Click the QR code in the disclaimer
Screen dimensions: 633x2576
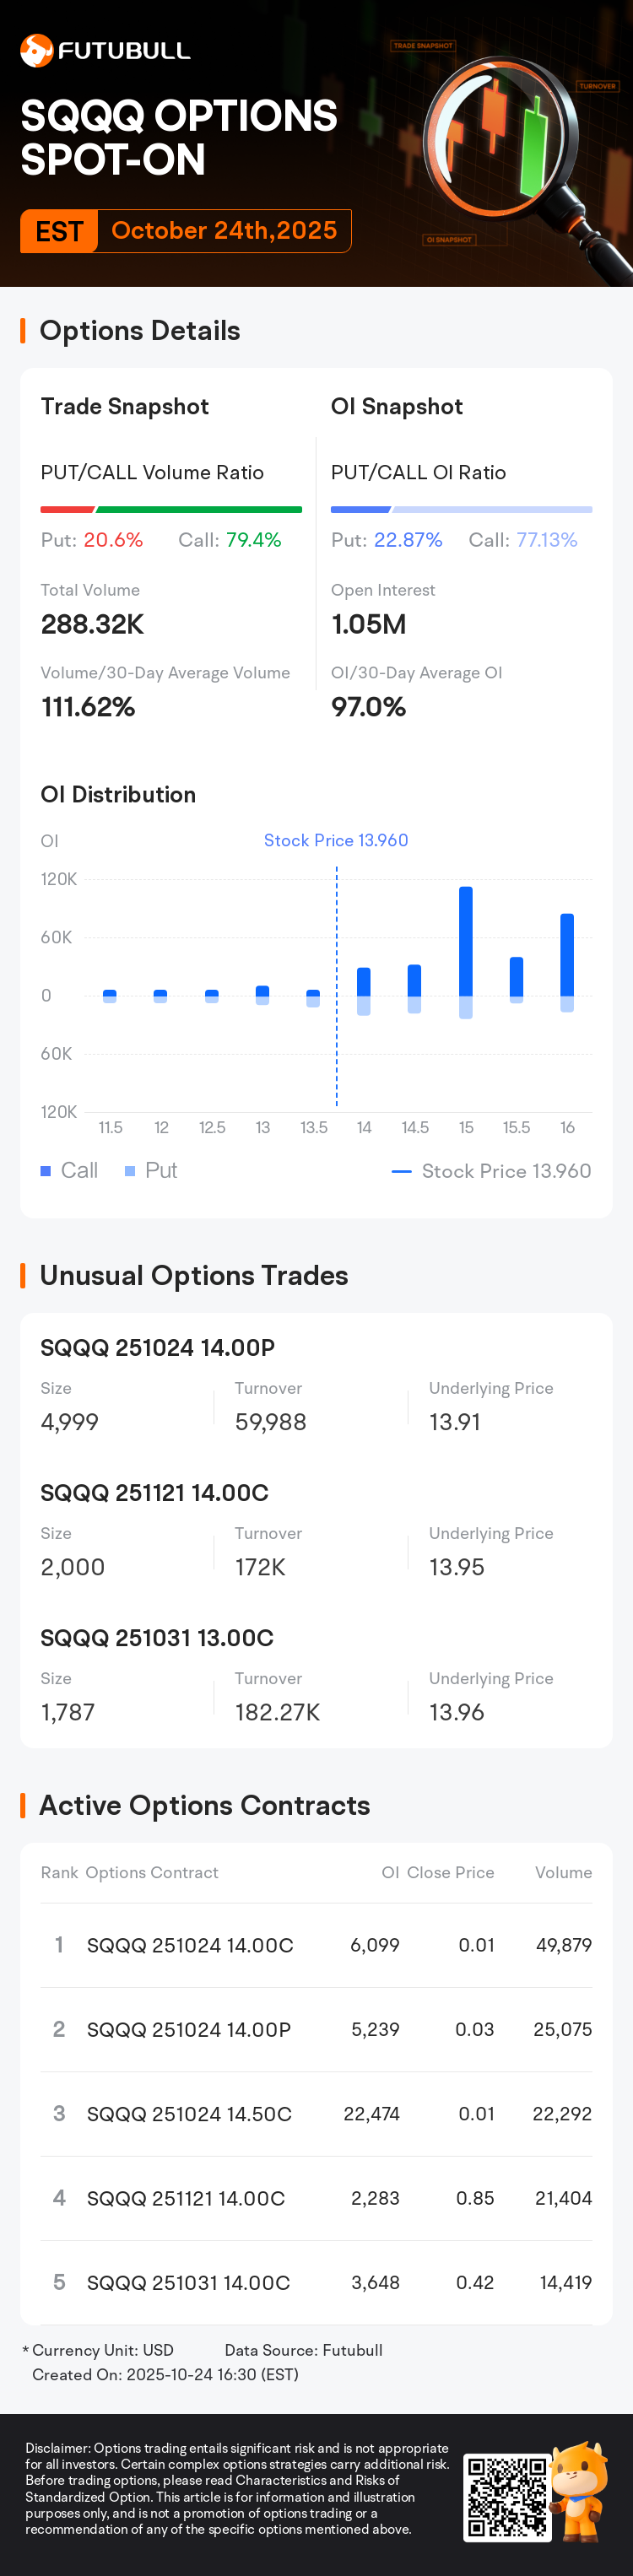[507, 2497]
